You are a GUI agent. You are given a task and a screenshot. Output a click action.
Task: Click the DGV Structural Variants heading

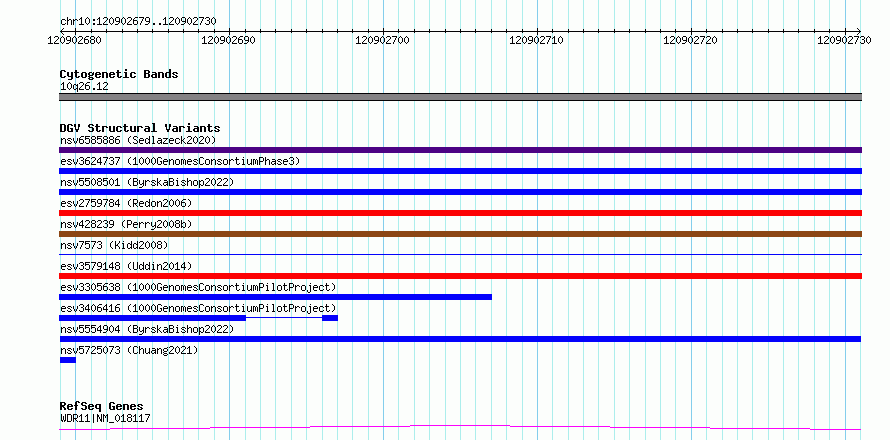coord(140,128)
